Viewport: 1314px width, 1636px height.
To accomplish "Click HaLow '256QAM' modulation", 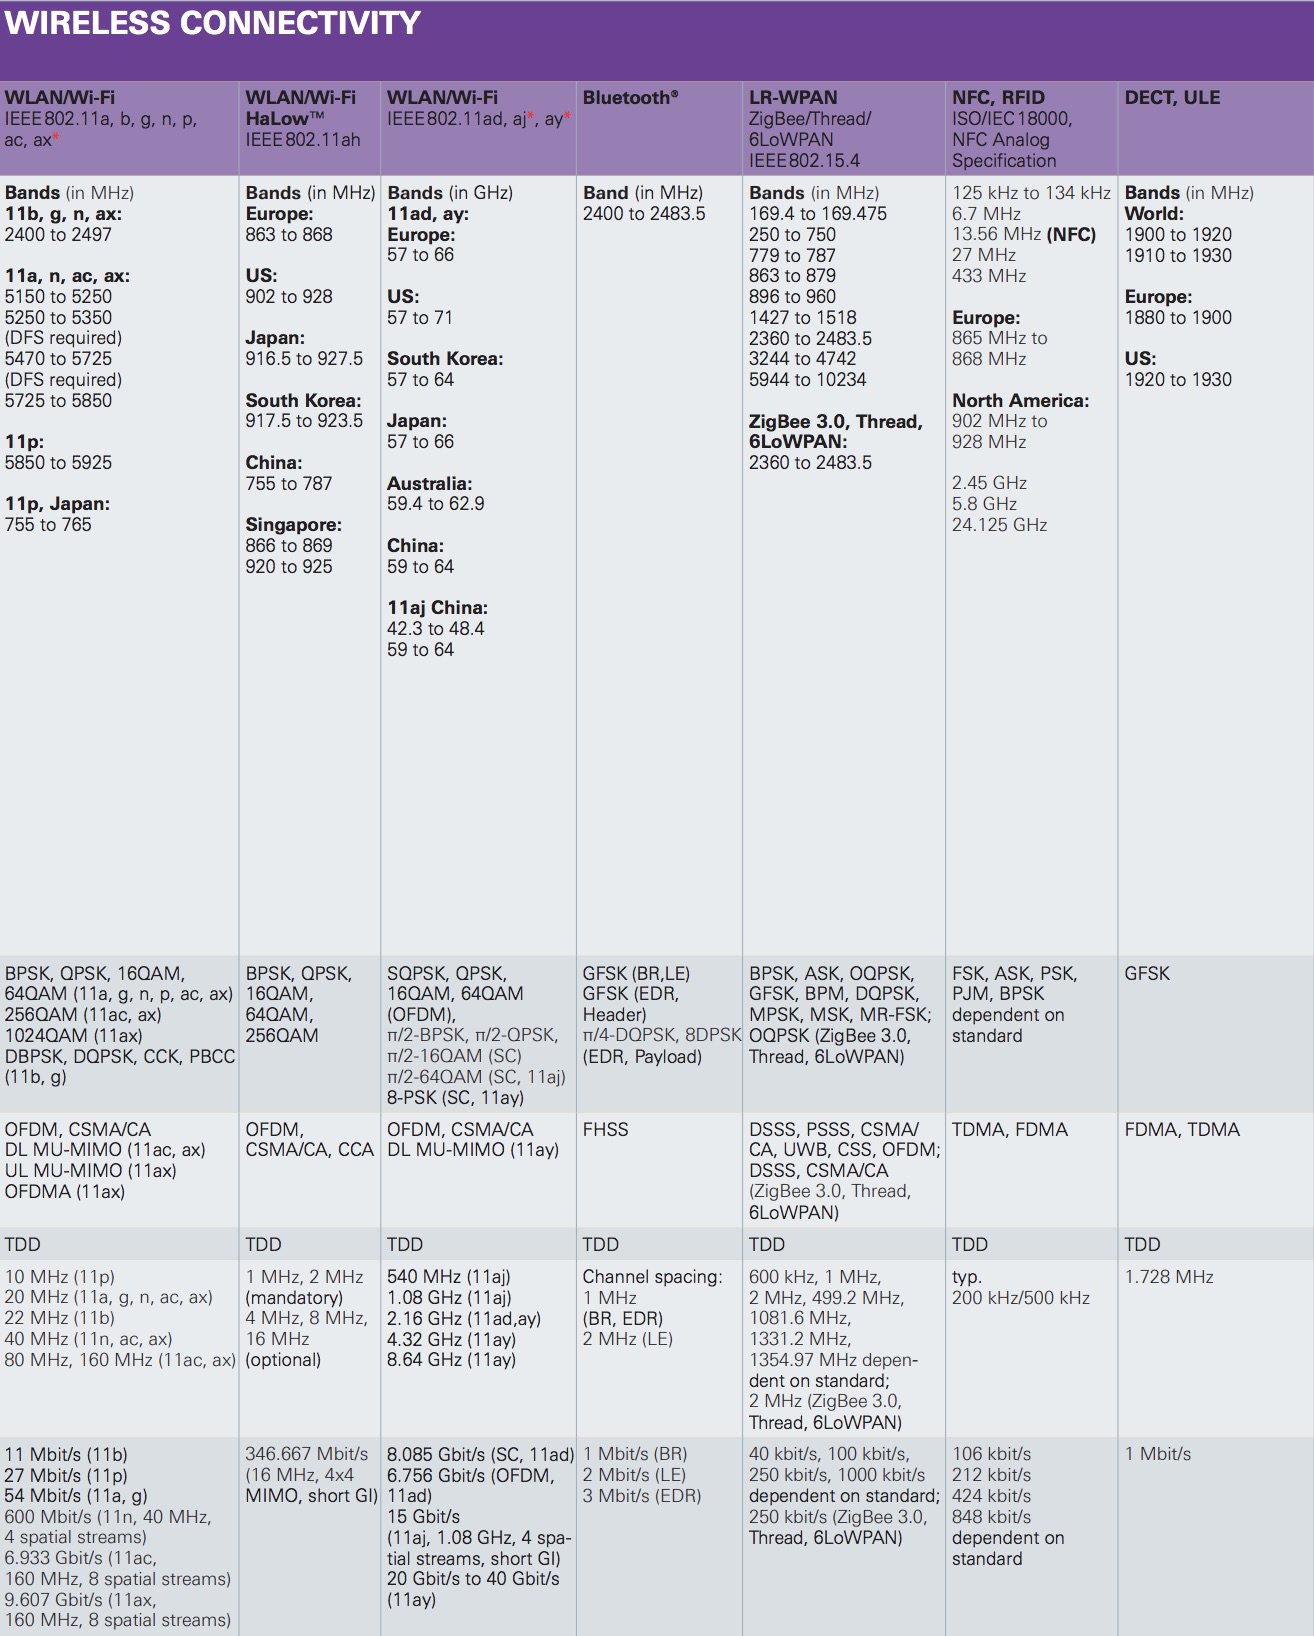I will [282, 1036].
